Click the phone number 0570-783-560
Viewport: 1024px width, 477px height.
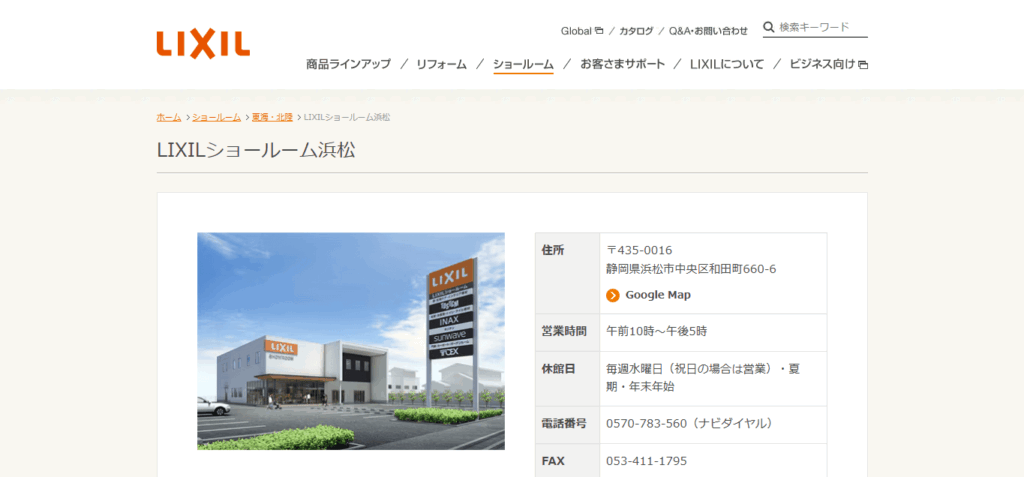647,423
